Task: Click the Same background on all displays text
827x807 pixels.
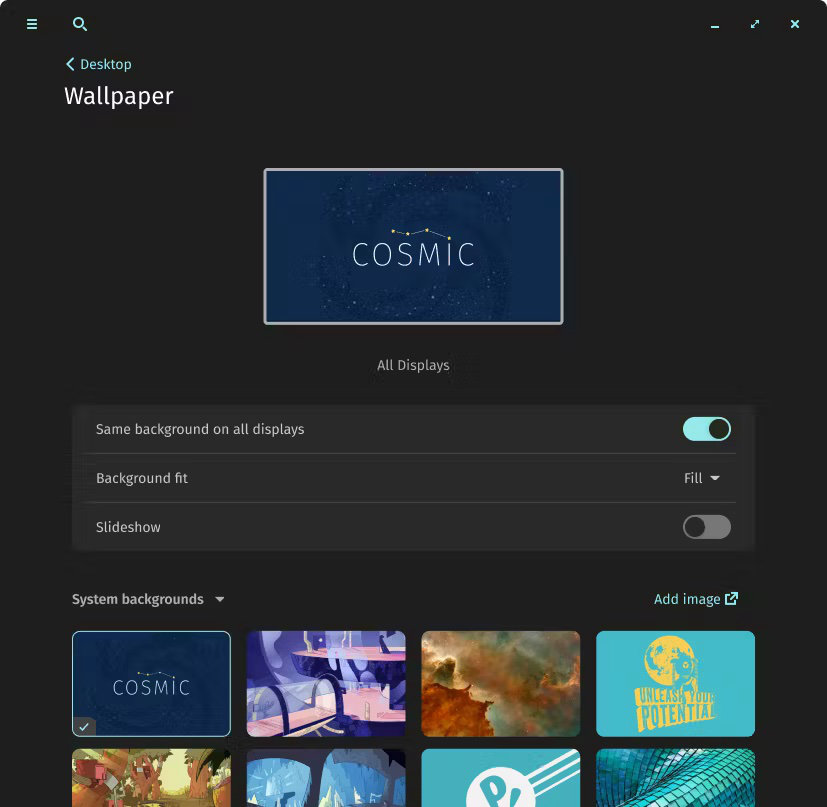Action: pos(200,429)
